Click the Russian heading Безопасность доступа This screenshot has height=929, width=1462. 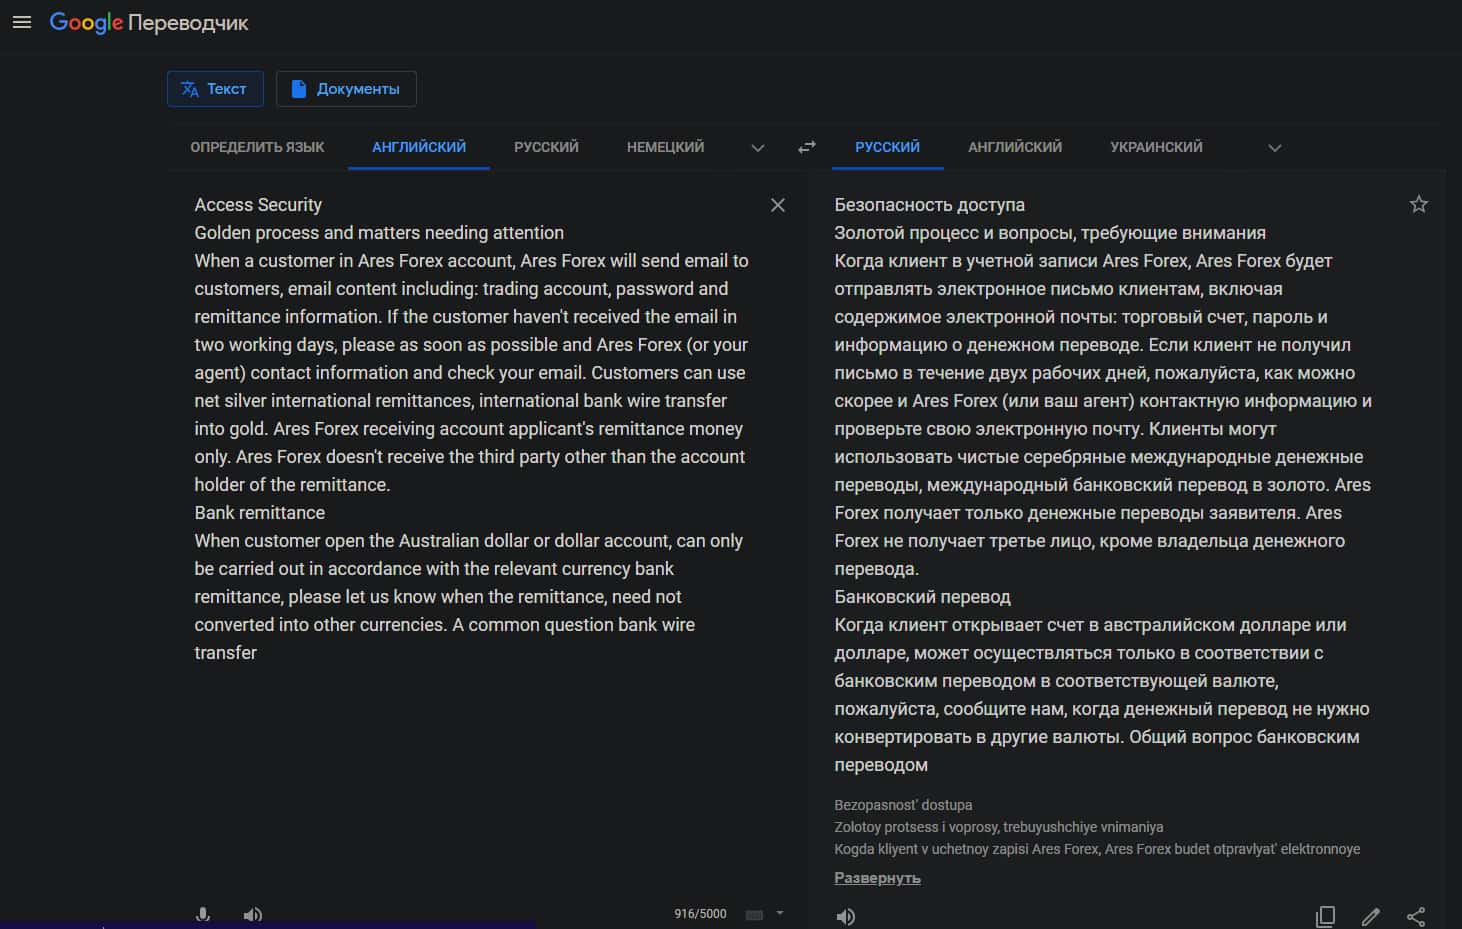[x=929, y=204]
